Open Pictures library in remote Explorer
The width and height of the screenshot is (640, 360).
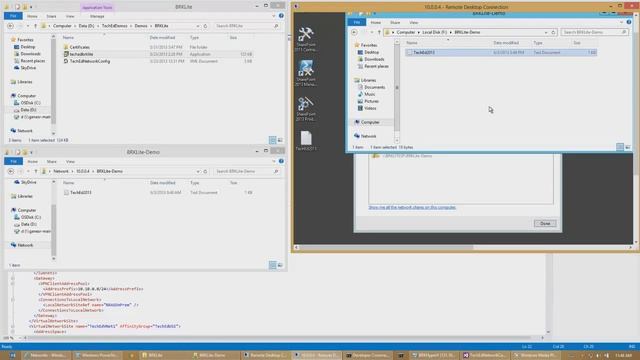368,101
